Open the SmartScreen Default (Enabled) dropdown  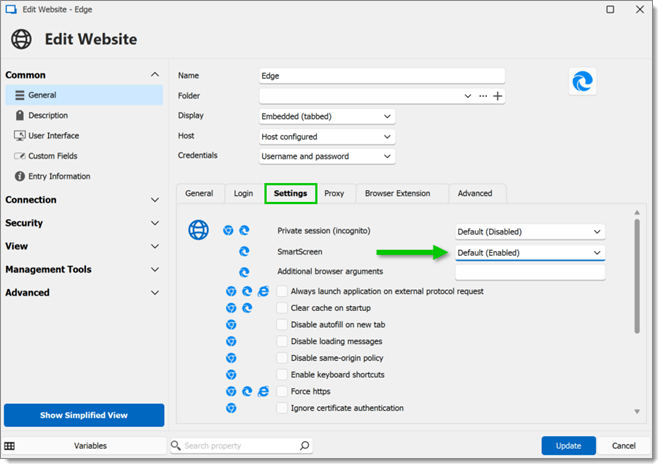coord(530,253)
